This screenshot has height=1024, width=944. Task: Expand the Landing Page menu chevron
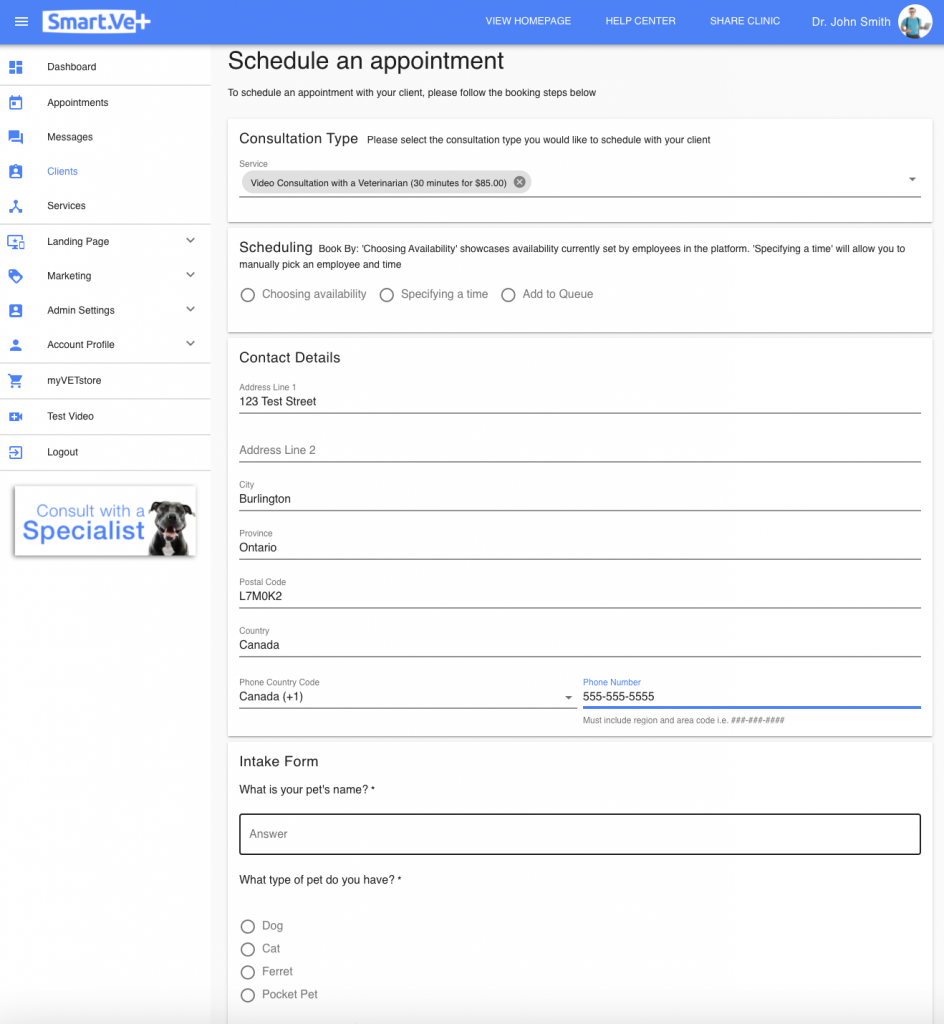coord(190,240)
